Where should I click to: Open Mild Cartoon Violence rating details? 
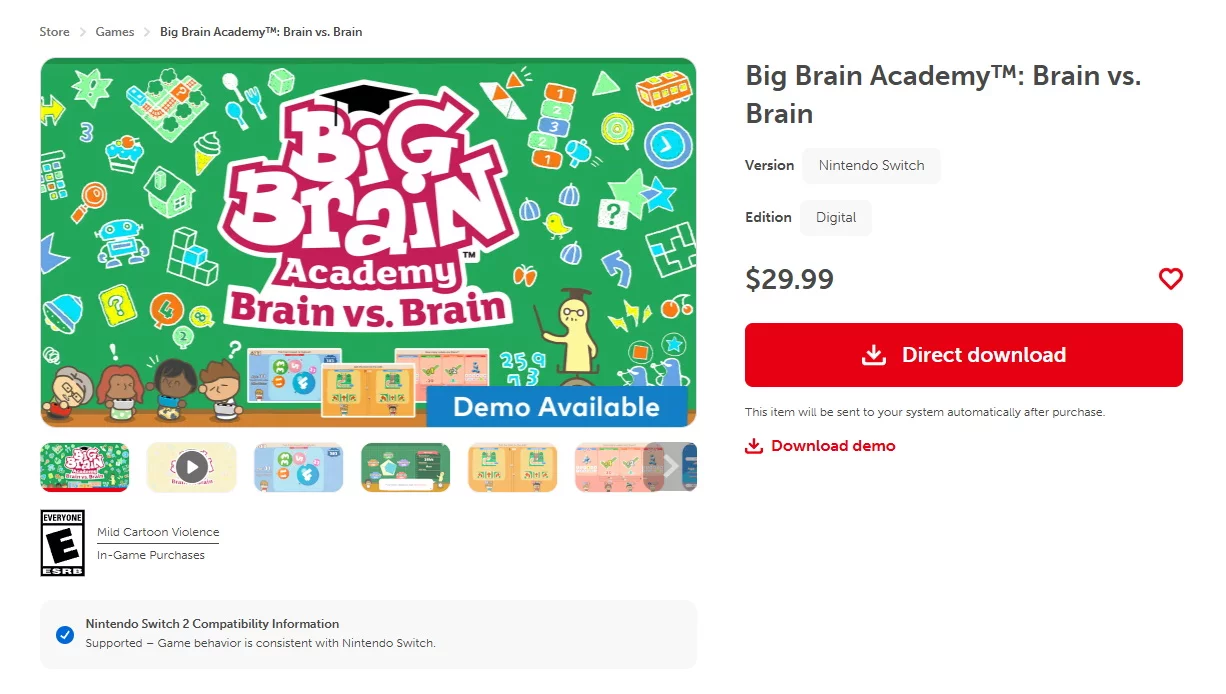[x=158, y=533]
